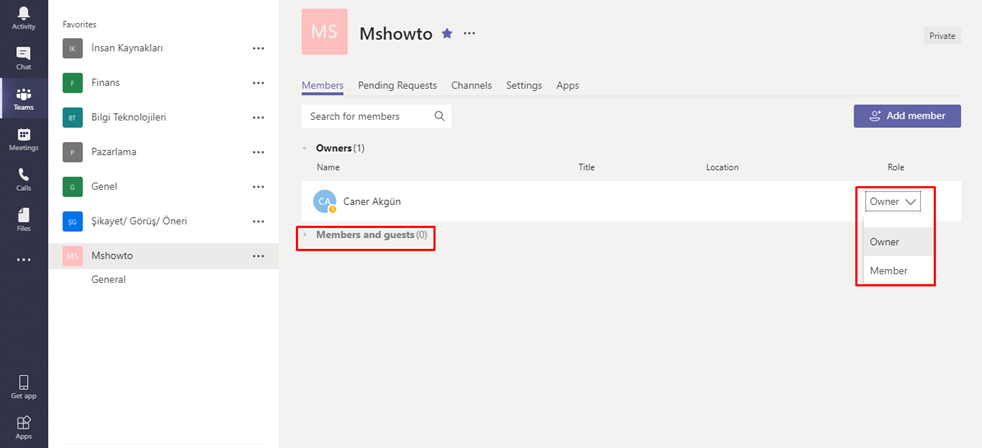Click the Mshowto team title heading
The image size is (982, 448).
(396, 34)
